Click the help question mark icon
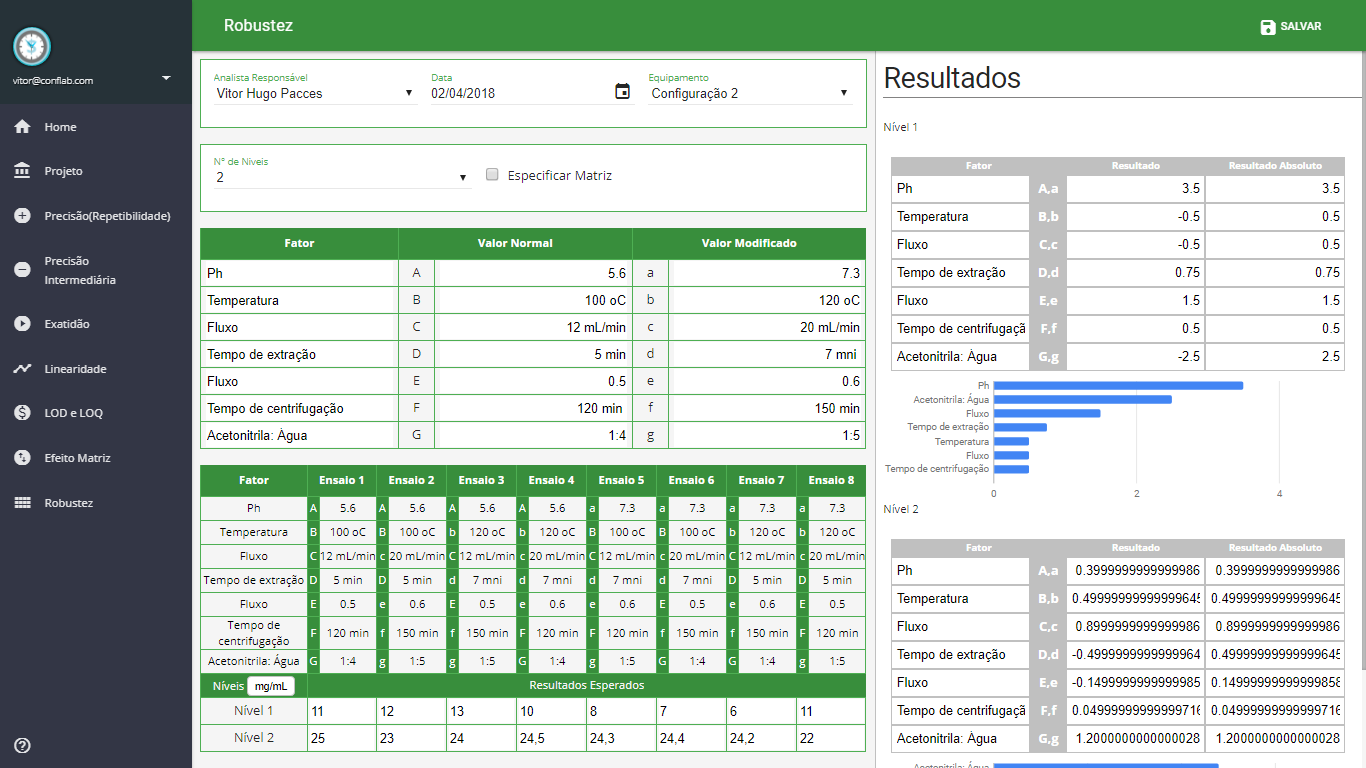The image size is (1366, 768). [22, 745]
